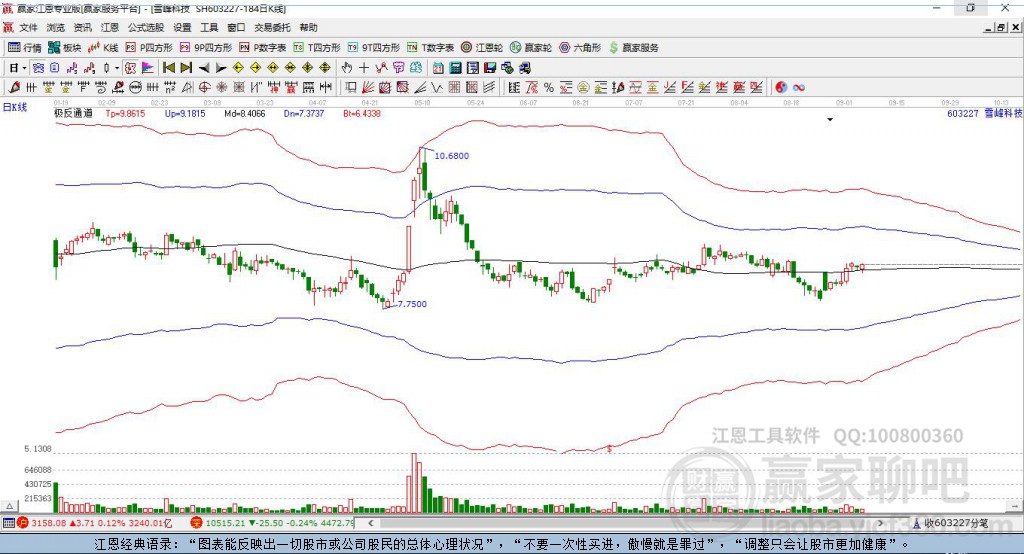Click the floppy disk save icon
The width and height of the screenshot is (1024, 554).
(x=490, y=68)
